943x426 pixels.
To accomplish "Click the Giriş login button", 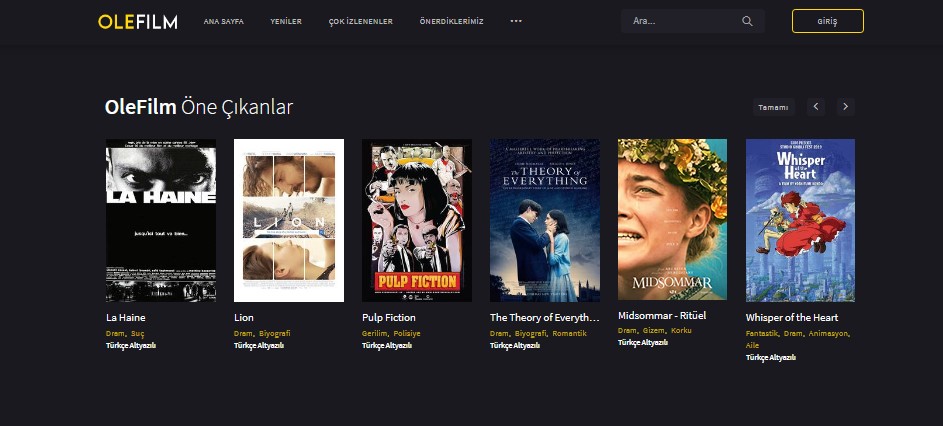I will pos(828,21).
